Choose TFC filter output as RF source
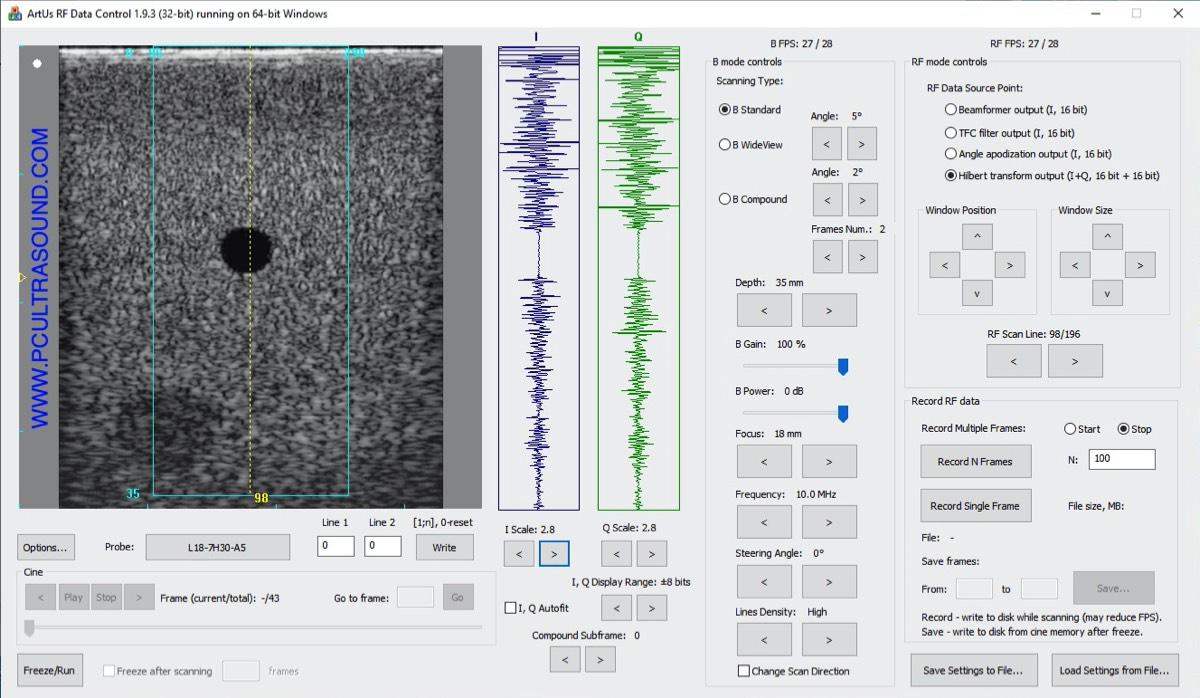Image resolution: width=1200 pixels, height=698 pixels. (951, 132)
